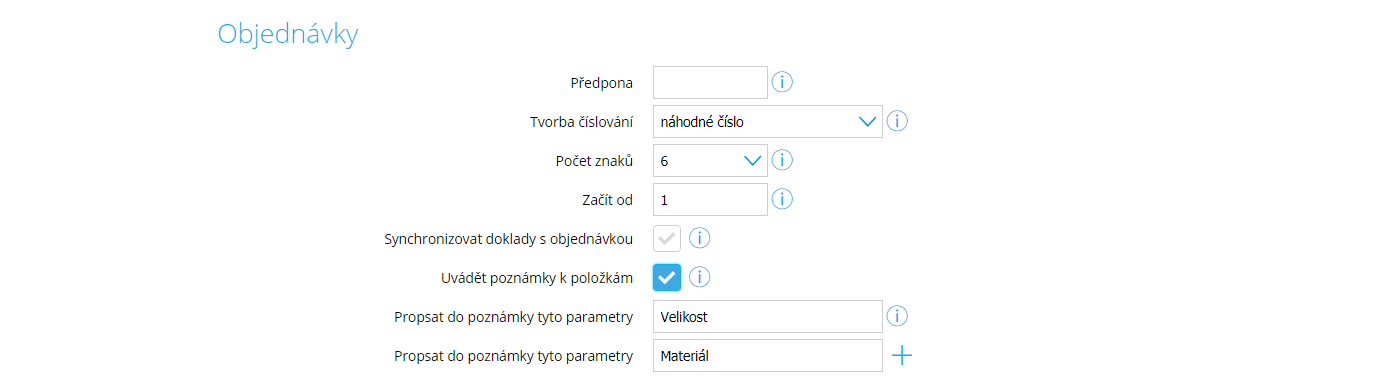The width and height of the screenshot is (1400, 383).
Task: Show info for Tvorba číslování setting
Action: coord(897,121)
